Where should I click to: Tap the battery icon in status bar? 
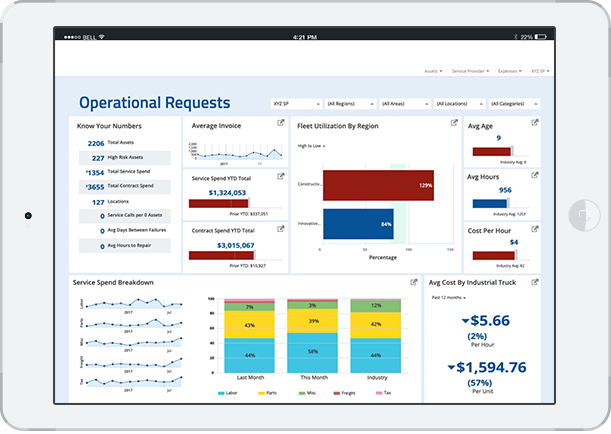[540, 37]
